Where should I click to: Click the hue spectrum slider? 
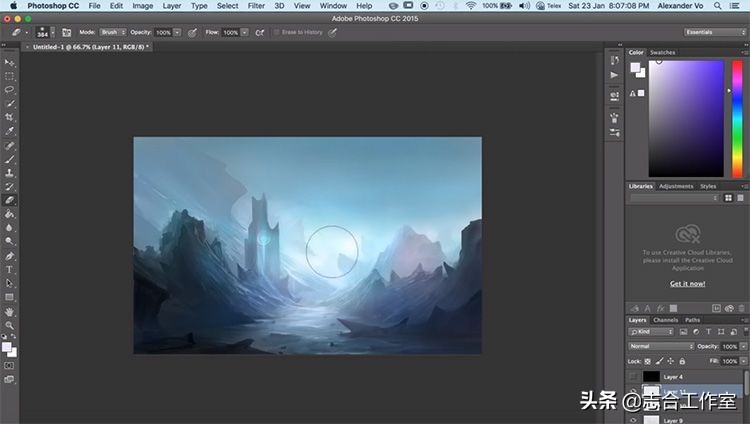[x=737, y=118]
